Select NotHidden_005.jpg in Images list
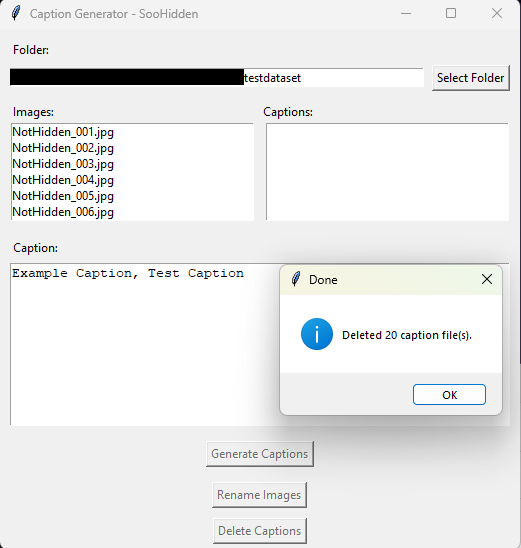 point(132,196)
